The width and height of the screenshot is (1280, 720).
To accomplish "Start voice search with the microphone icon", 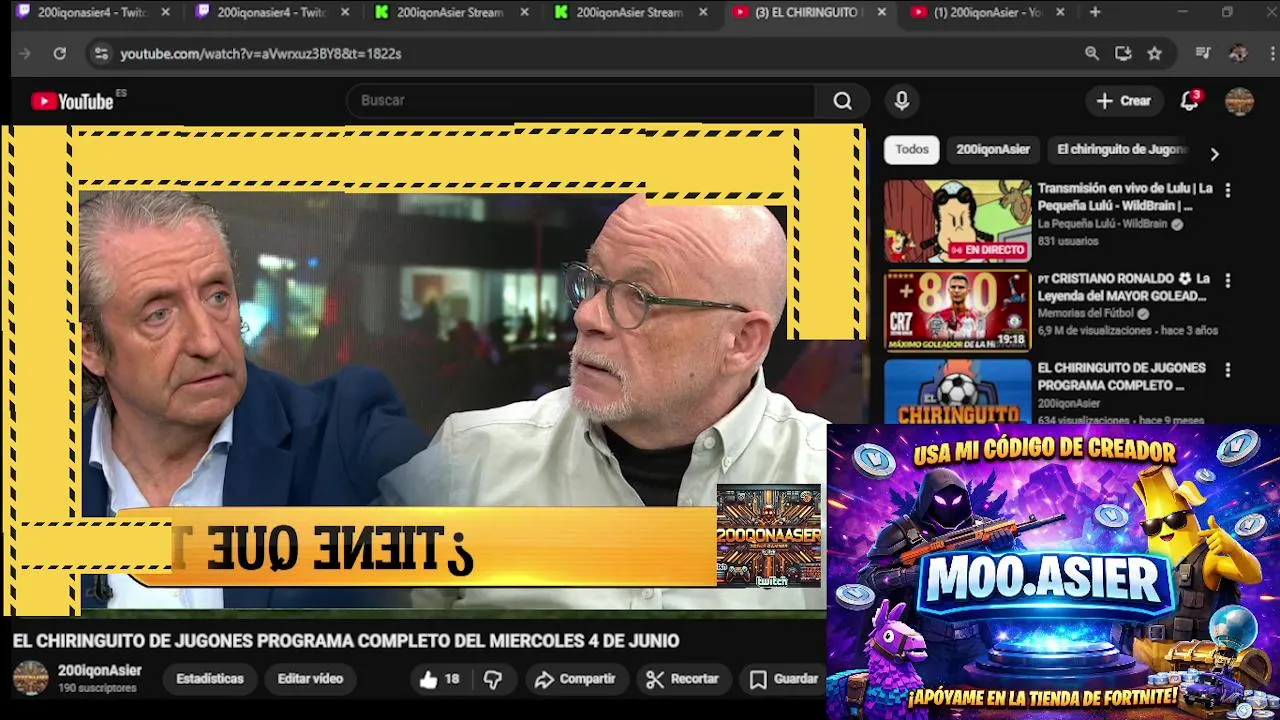I will [x=902, y=100].
